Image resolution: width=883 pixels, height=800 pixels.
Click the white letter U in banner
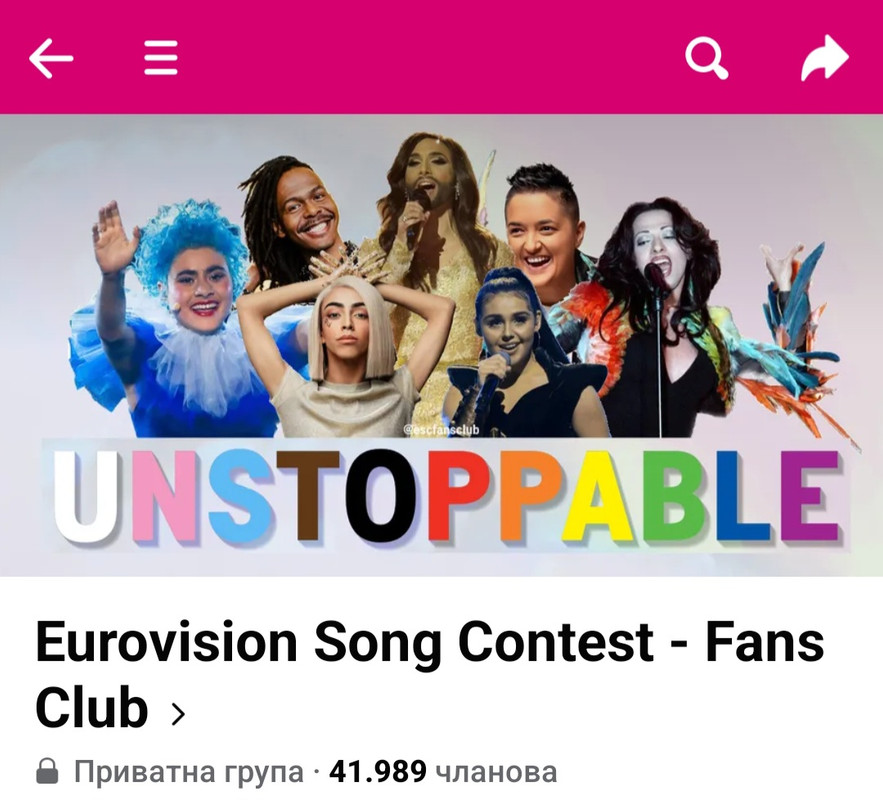90,496
